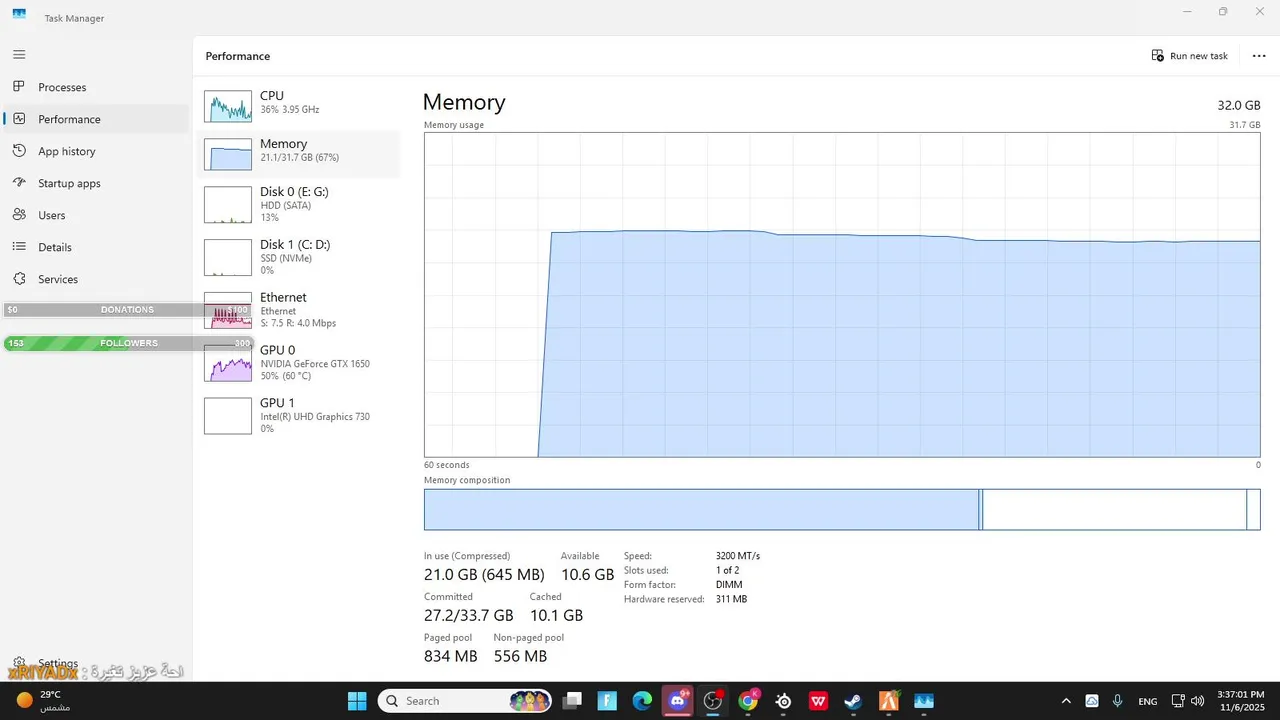1280x720 pixels.
Task: Open WPS Office from the taskbar
Action: 818,701
